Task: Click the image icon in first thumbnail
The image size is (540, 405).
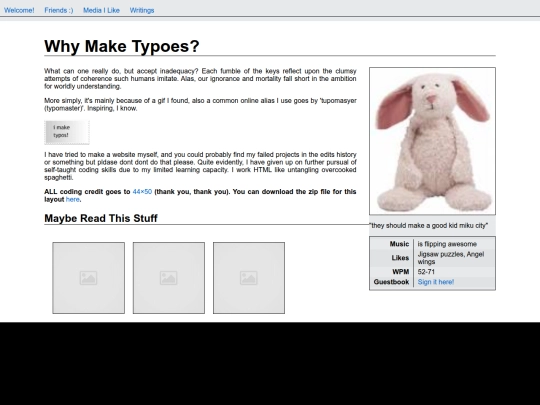Action: (x=89, y=278)
